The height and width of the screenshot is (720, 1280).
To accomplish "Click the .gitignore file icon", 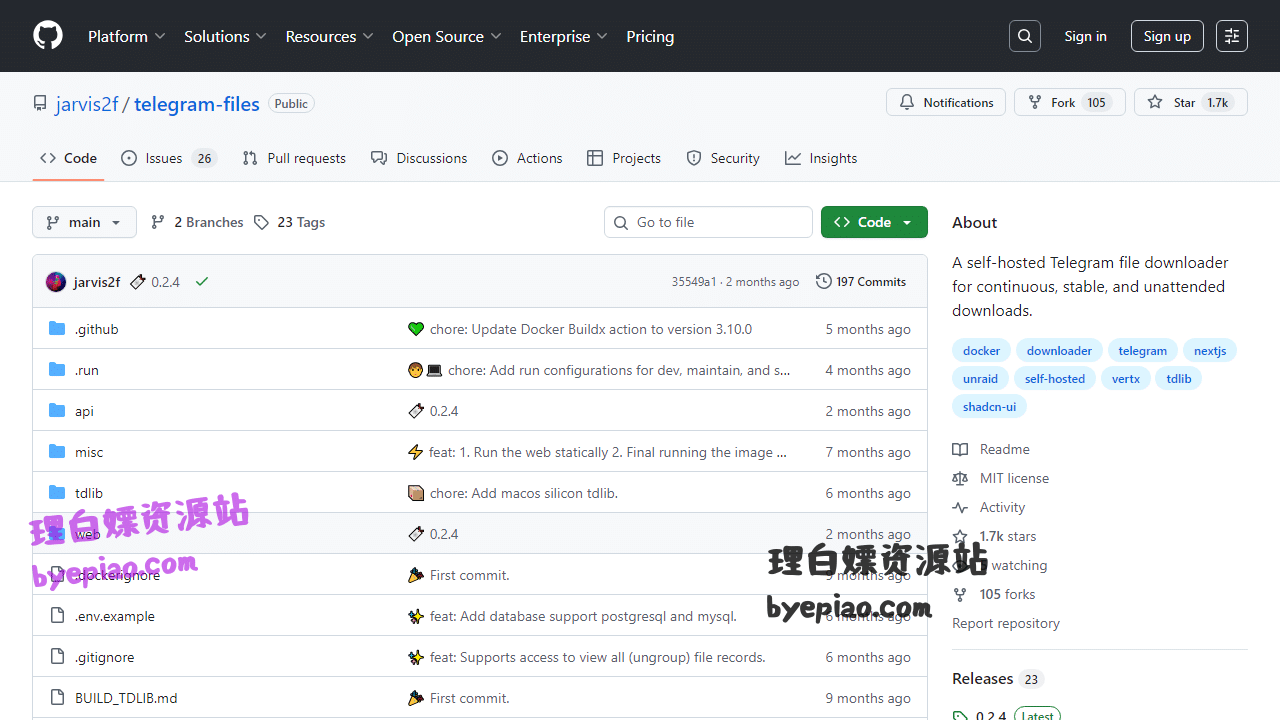I will [x=57, y=657].
